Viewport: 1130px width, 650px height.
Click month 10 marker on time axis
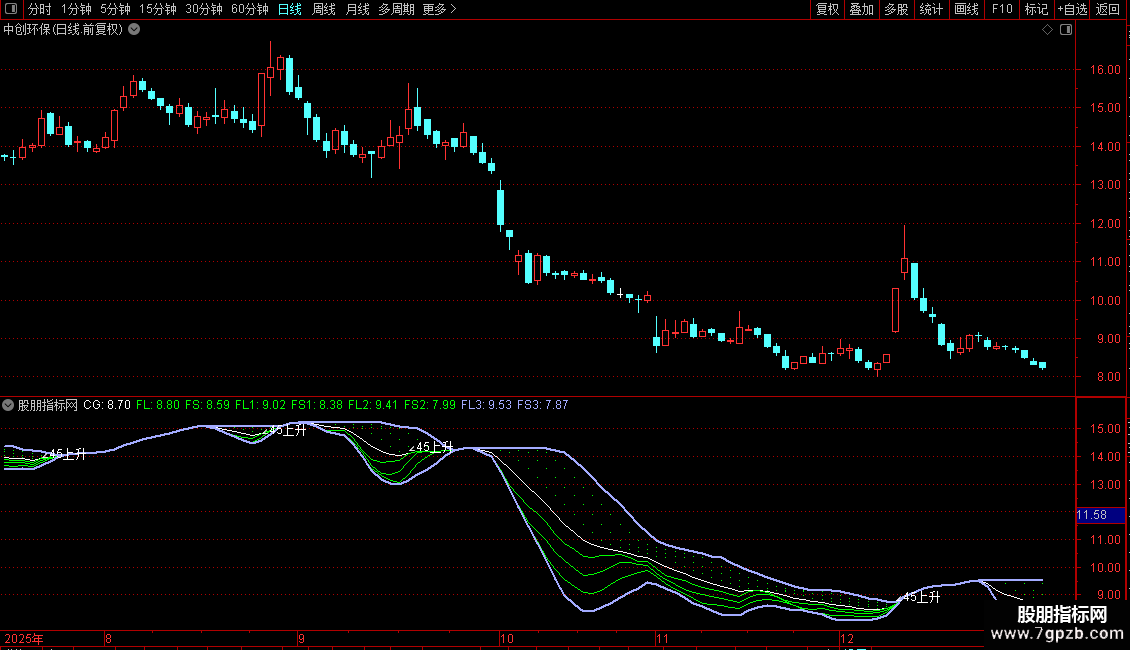pos(507,638)
